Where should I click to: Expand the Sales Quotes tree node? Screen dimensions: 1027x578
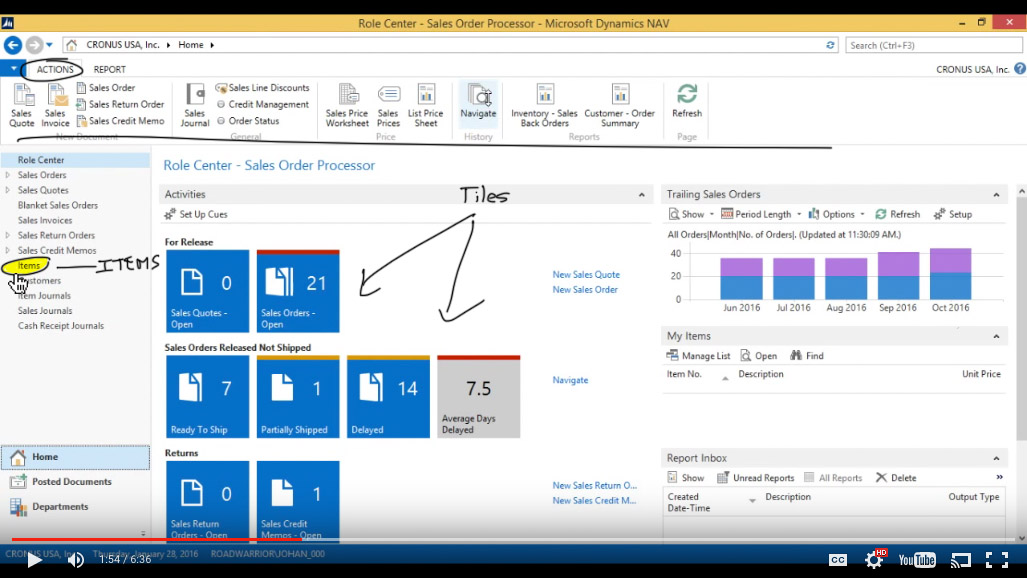pos(8,190)
